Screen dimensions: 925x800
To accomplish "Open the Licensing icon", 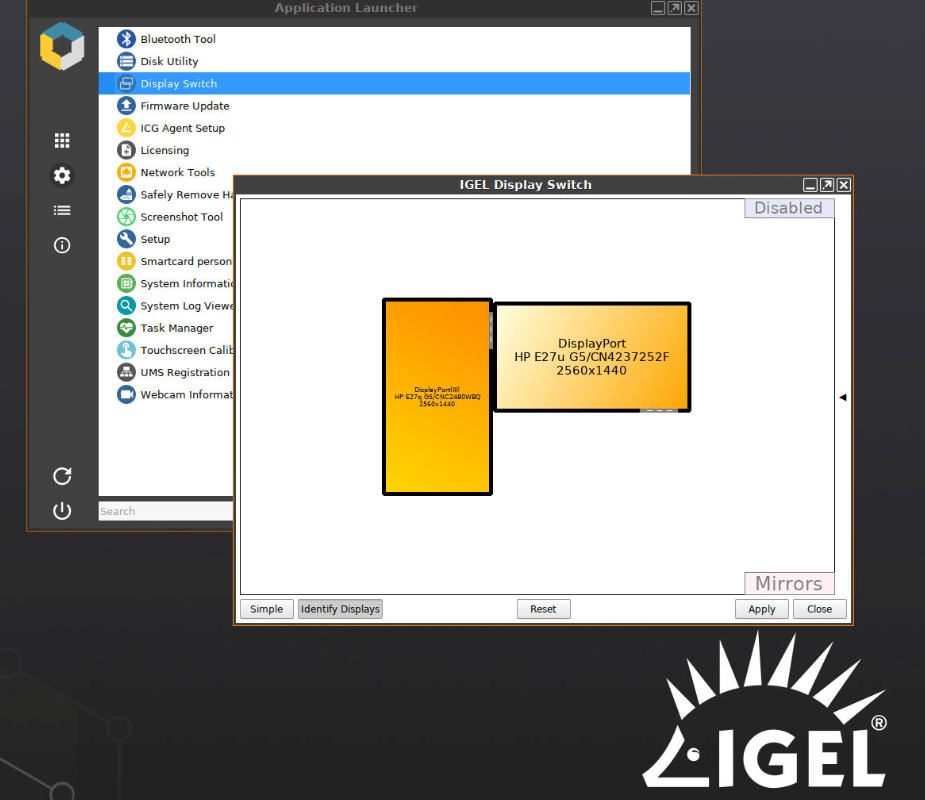I will pyautogui.click(x=126, y=150).
